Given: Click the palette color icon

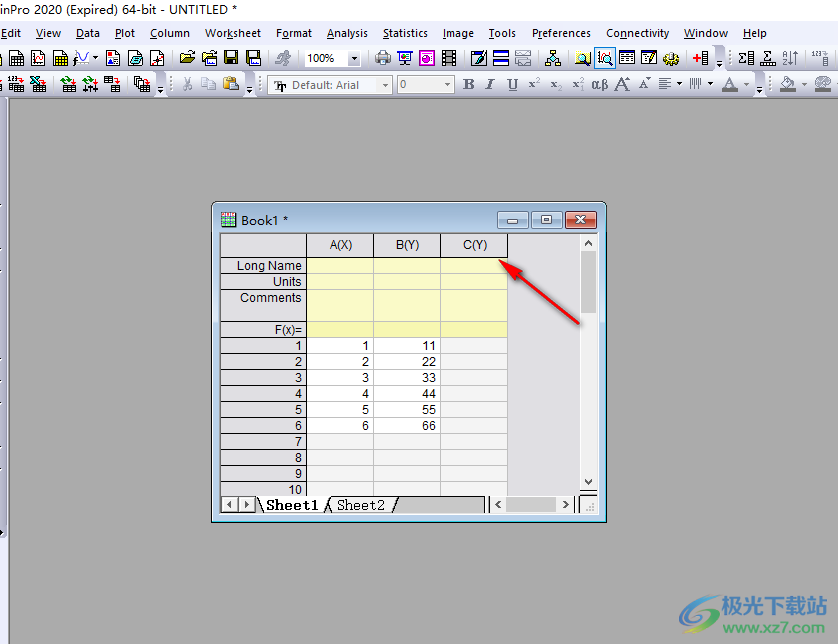Looking at the screenshot, I should [x=823, y=84].
